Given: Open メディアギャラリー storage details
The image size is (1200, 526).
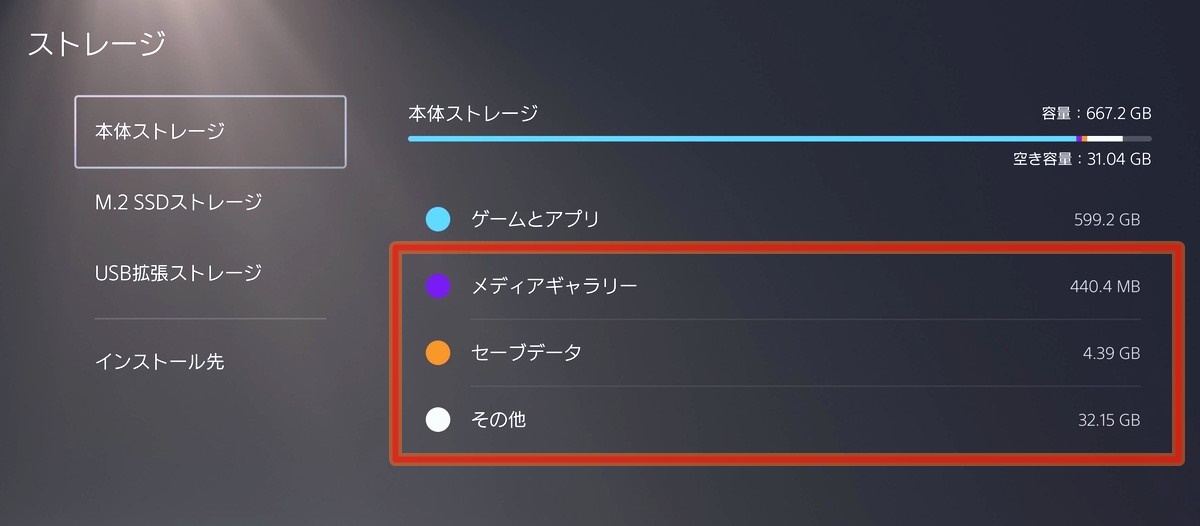Looking at the screenshot, I should tap(554, 287).
